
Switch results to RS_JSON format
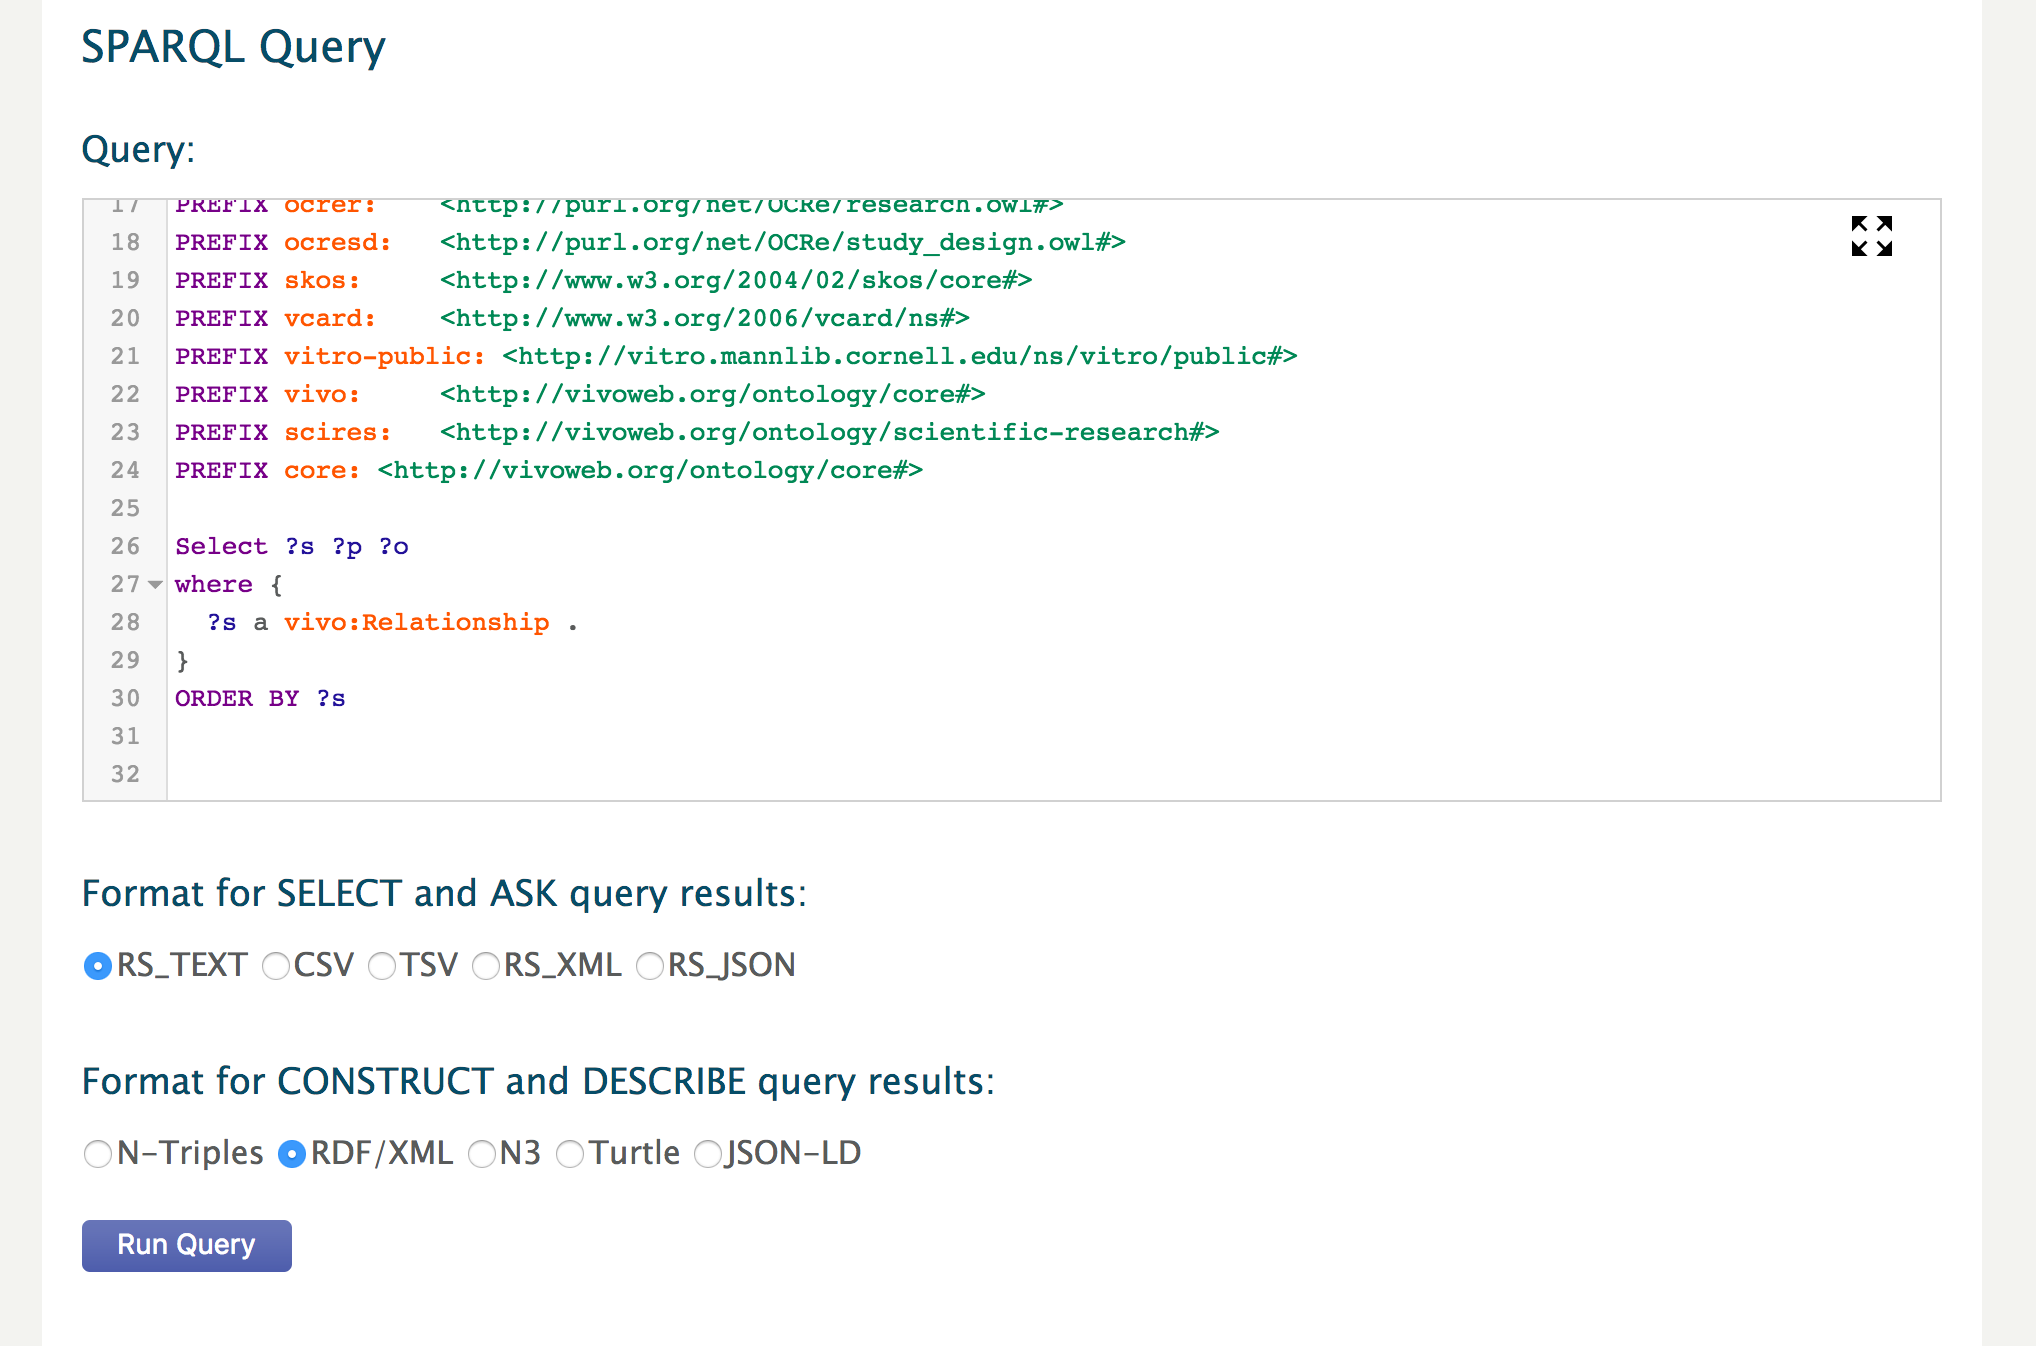(x=650, y=966)
